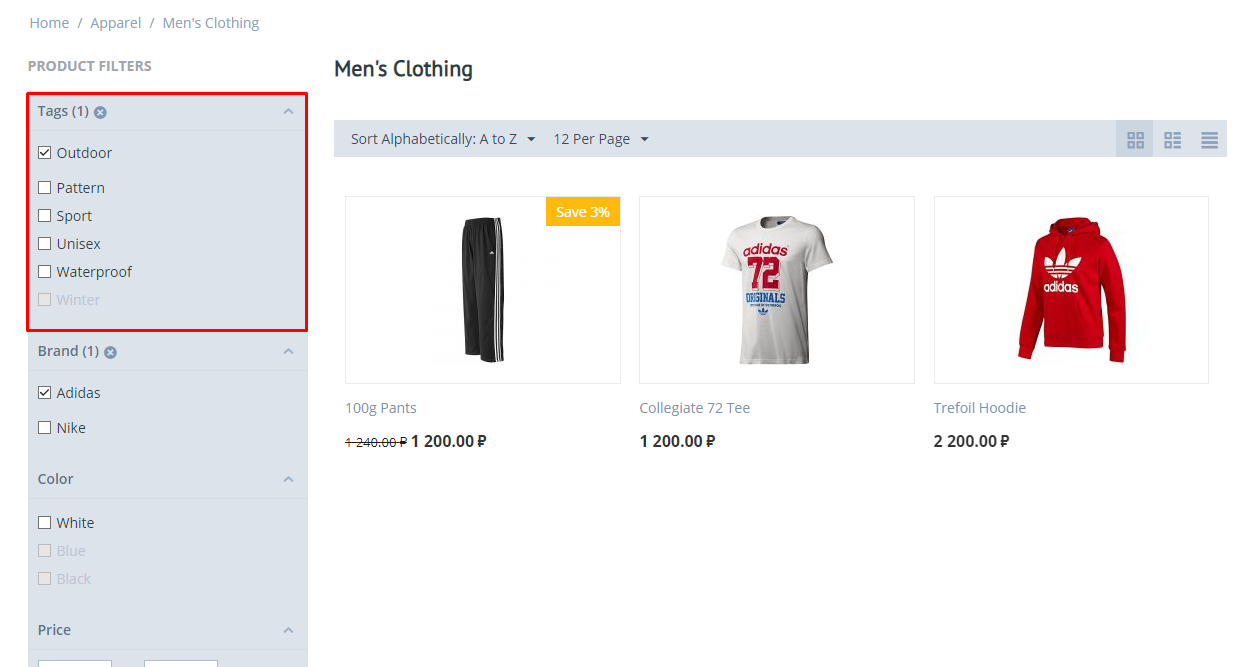Uncheck the Adidas brand checkbox
1246x667 pixels.
[x=44, y=393]
